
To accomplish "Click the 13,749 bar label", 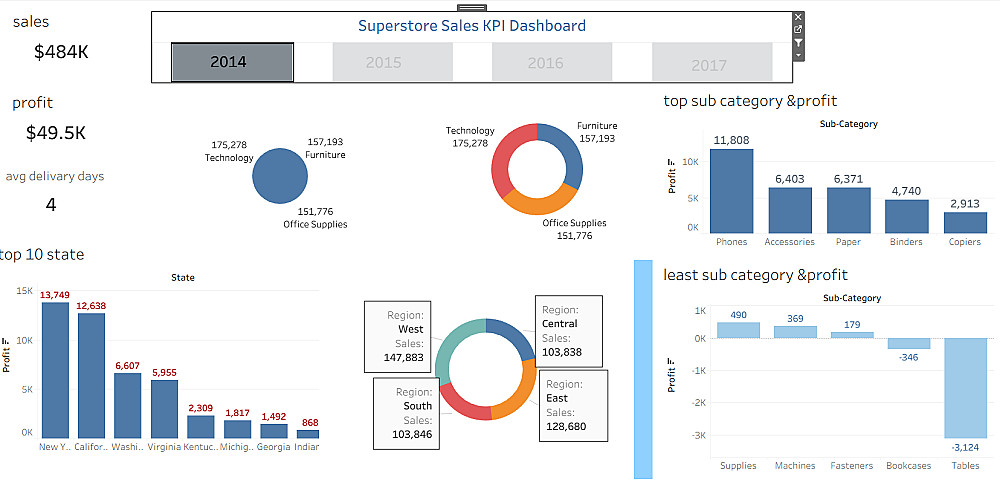I will (x=55, y=295).
